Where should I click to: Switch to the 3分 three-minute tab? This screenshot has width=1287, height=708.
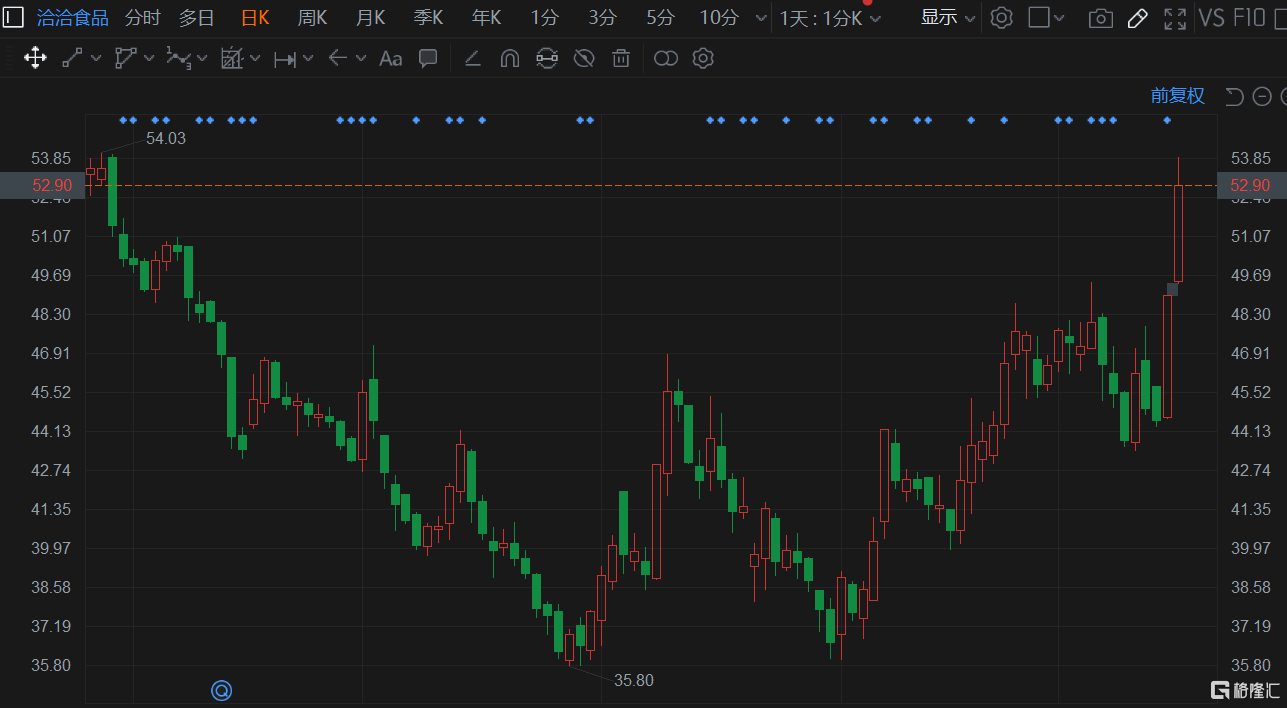[x=603, y=18]
